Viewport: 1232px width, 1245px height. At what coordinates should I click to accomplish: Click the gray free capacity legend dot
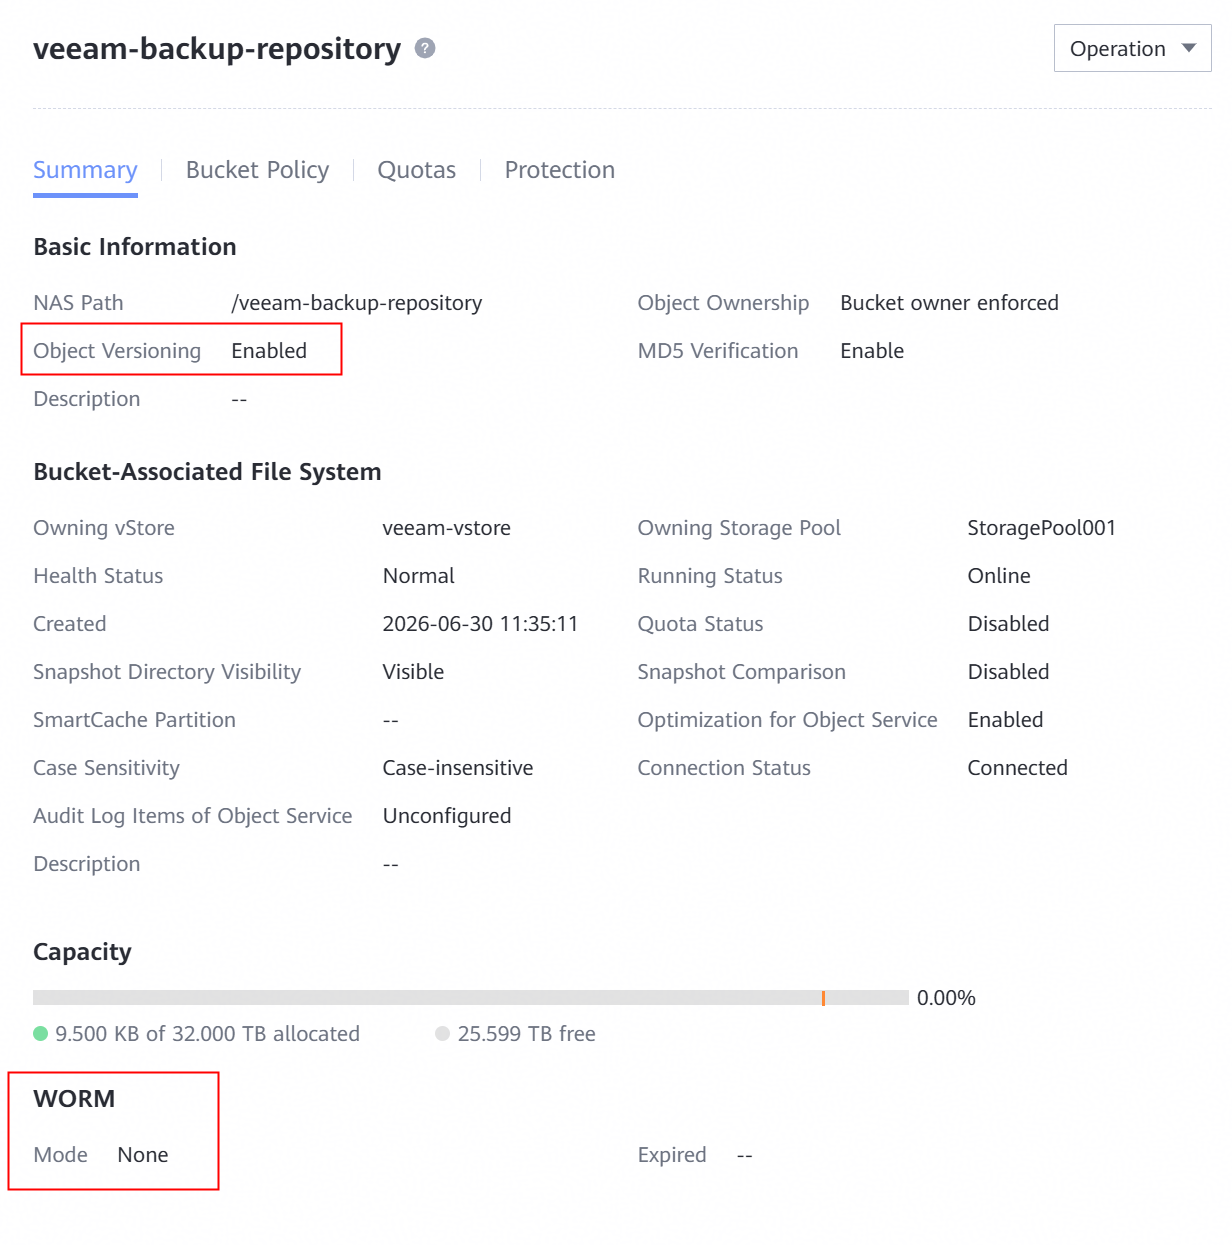pos(443,1034)
